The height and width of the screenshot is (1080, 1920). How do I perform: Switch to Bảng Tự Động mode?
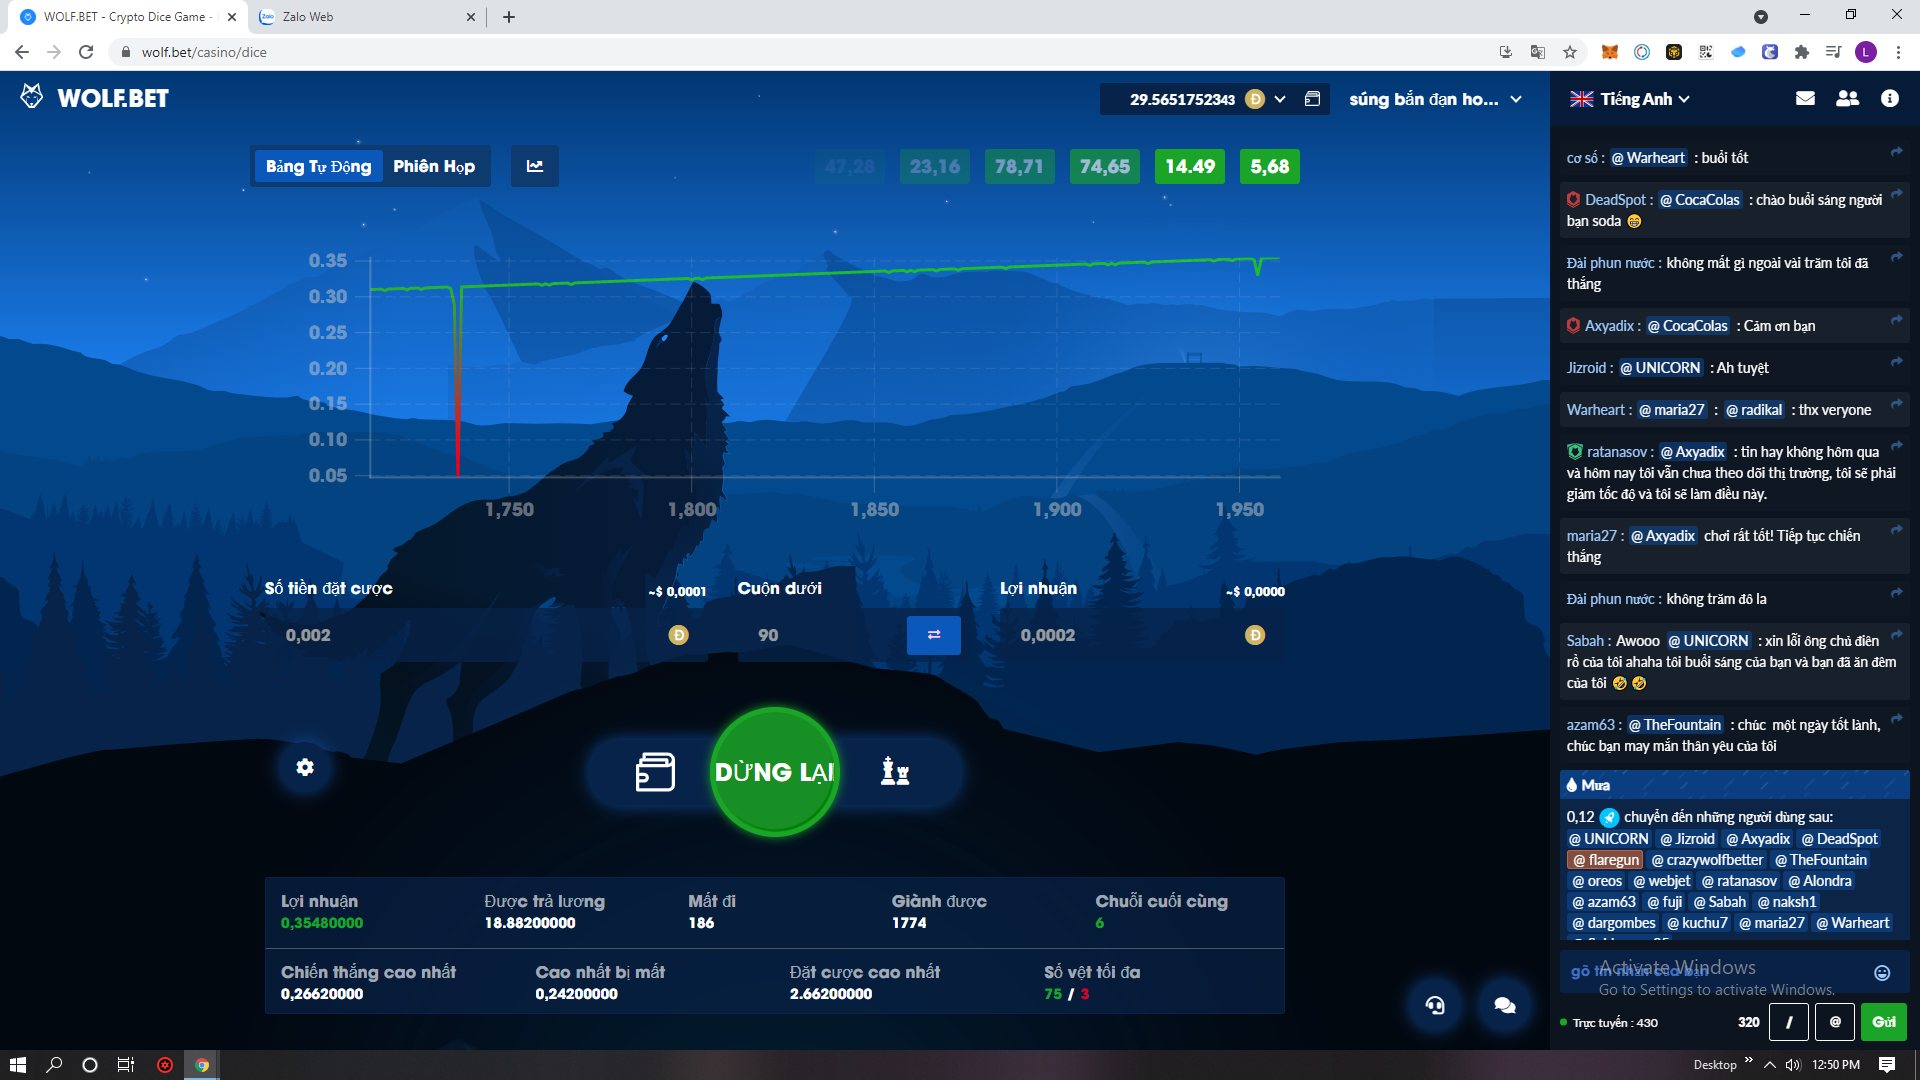tap(318, 166)
